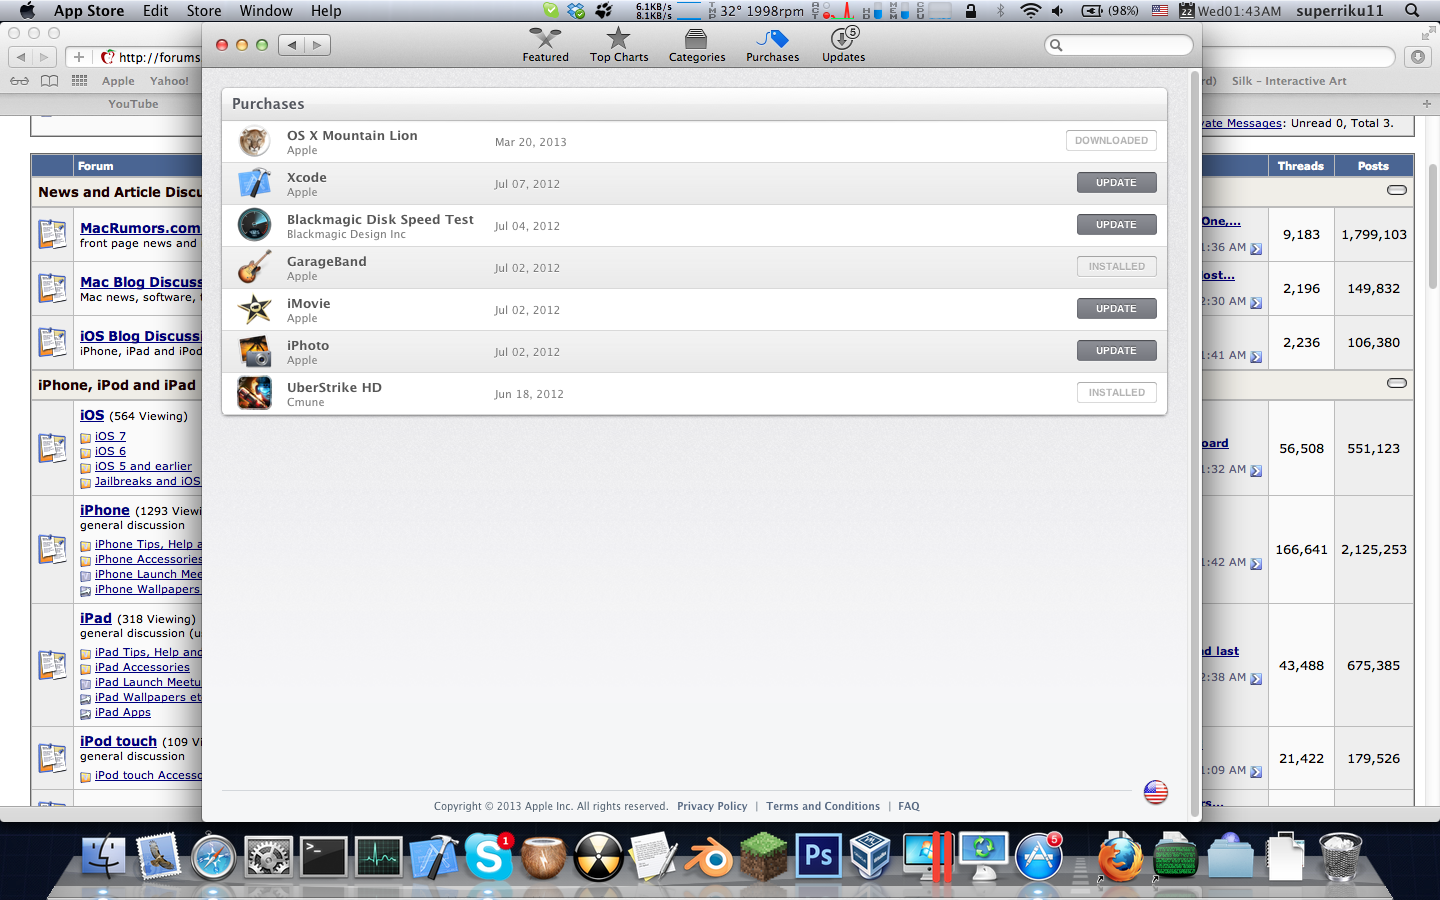
Task: Open the Apple menu
Action: [27, 11]
